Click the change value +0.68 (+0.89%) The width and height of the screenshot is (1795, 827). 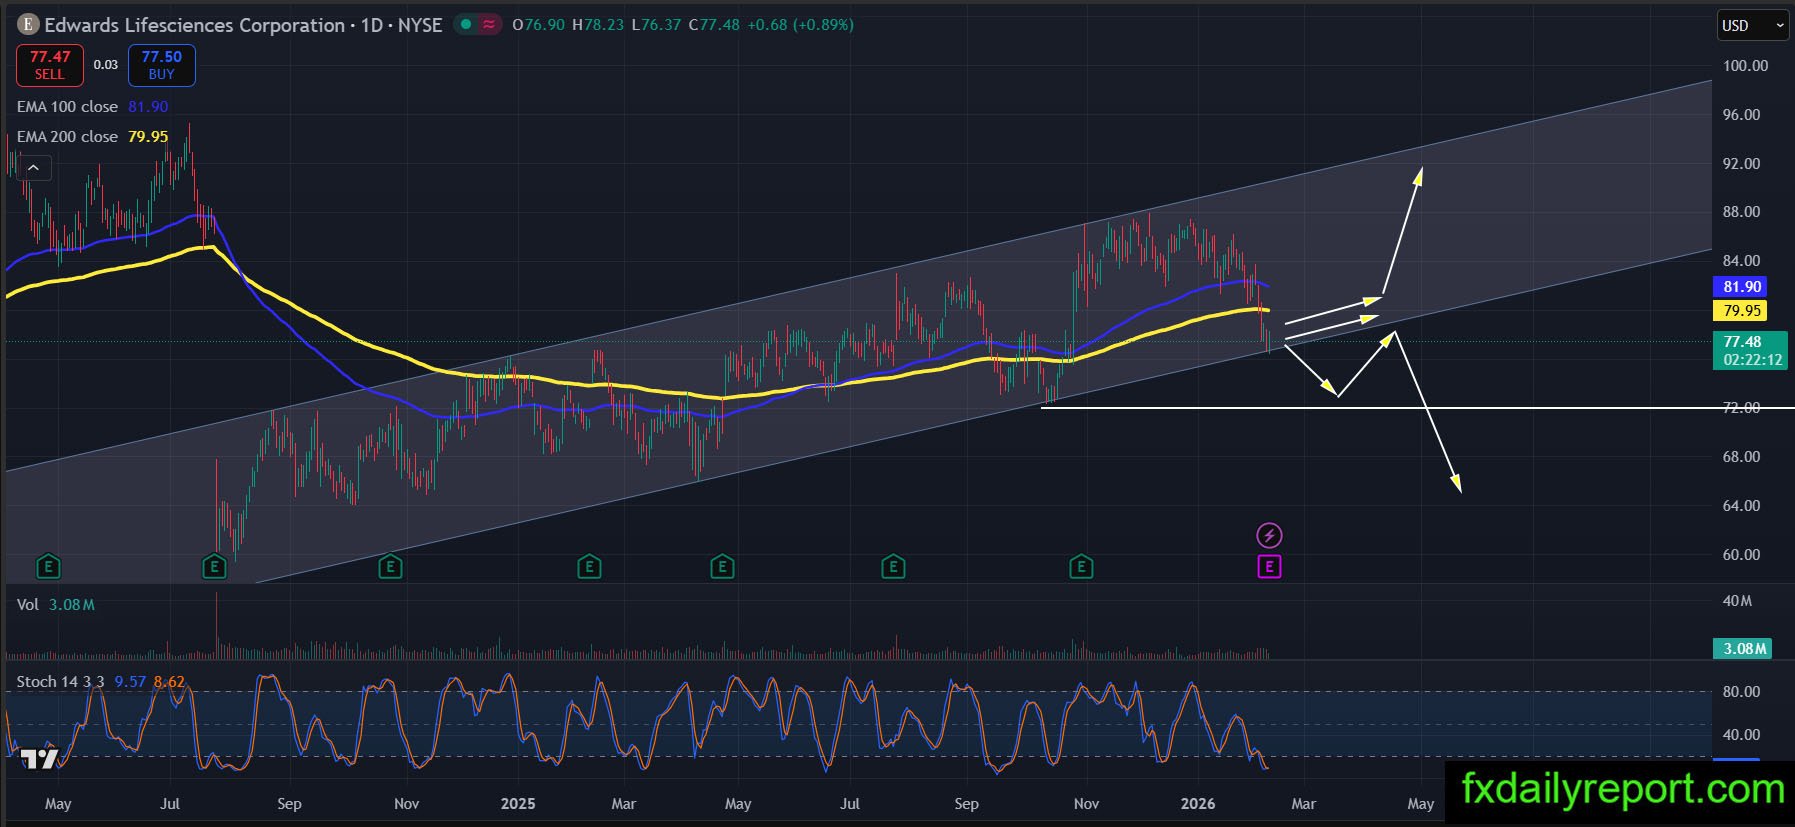click(801, 25)
